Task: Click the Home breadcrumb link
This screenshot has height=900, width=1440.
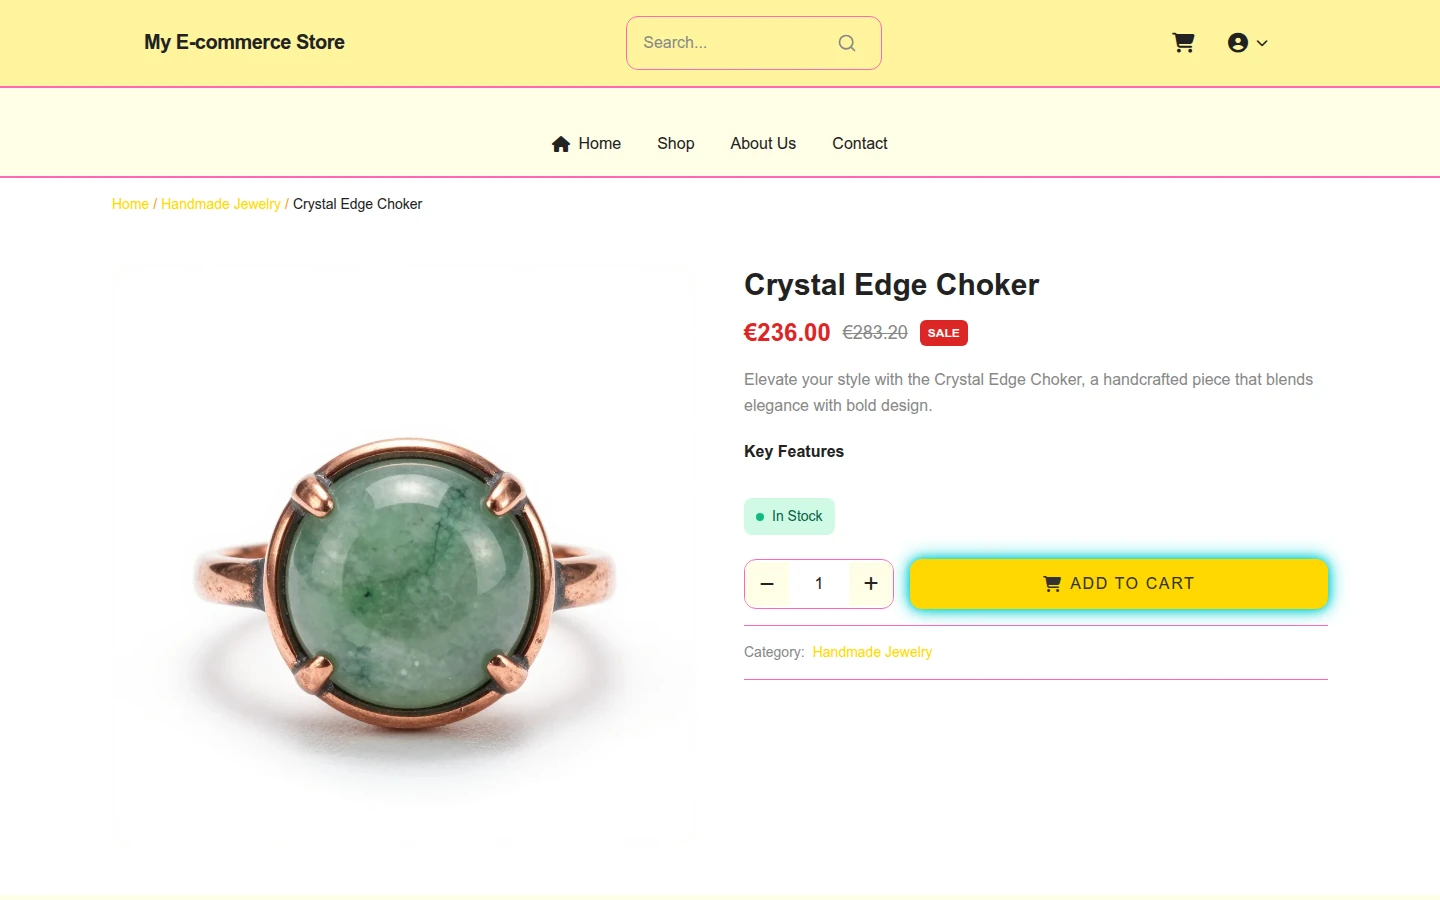Action: 130,204
